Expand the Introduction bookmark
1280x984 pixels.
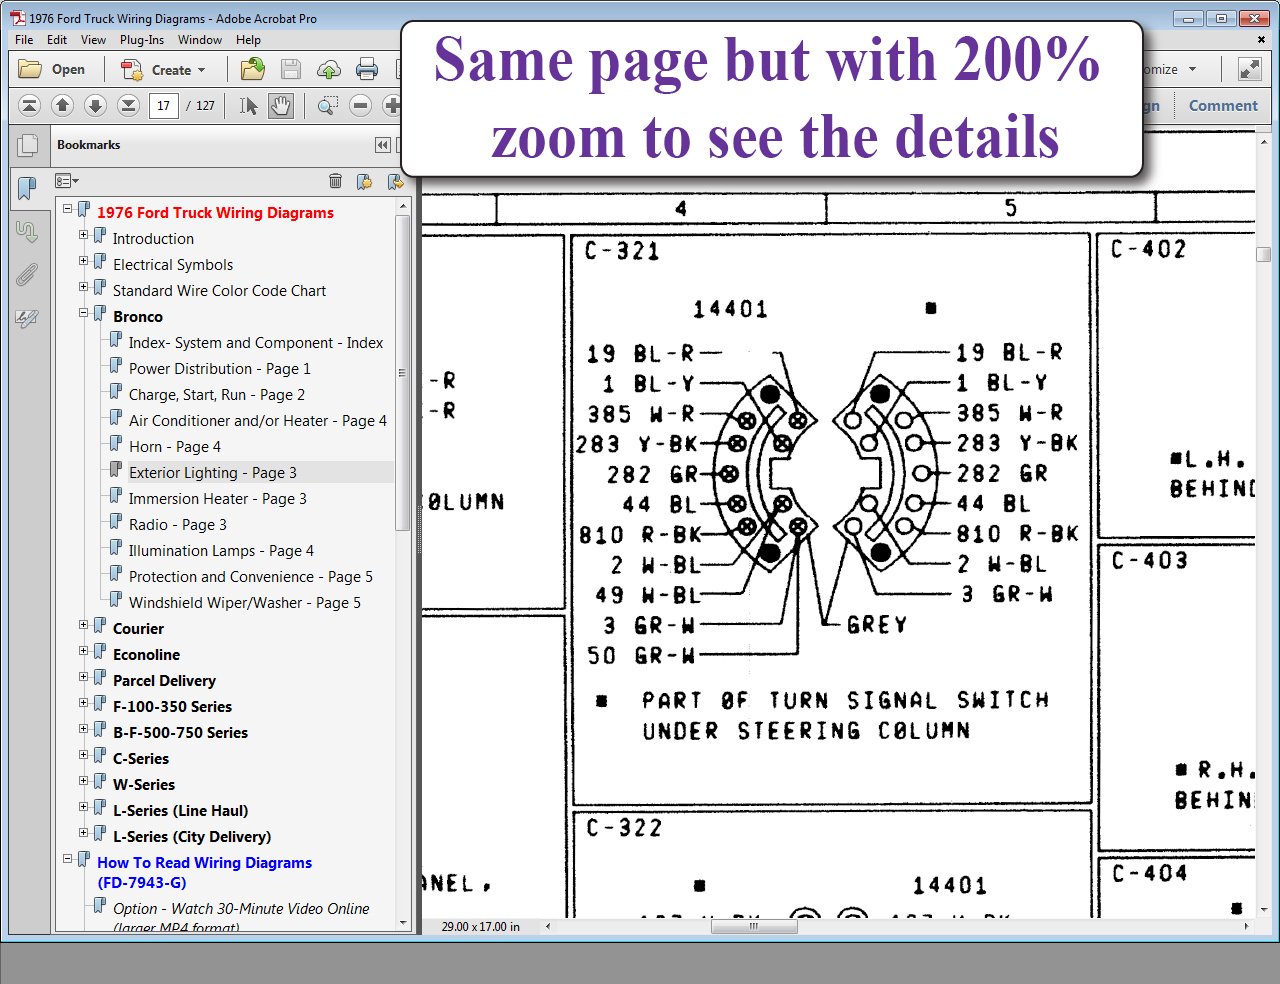[x=84, y=235]
